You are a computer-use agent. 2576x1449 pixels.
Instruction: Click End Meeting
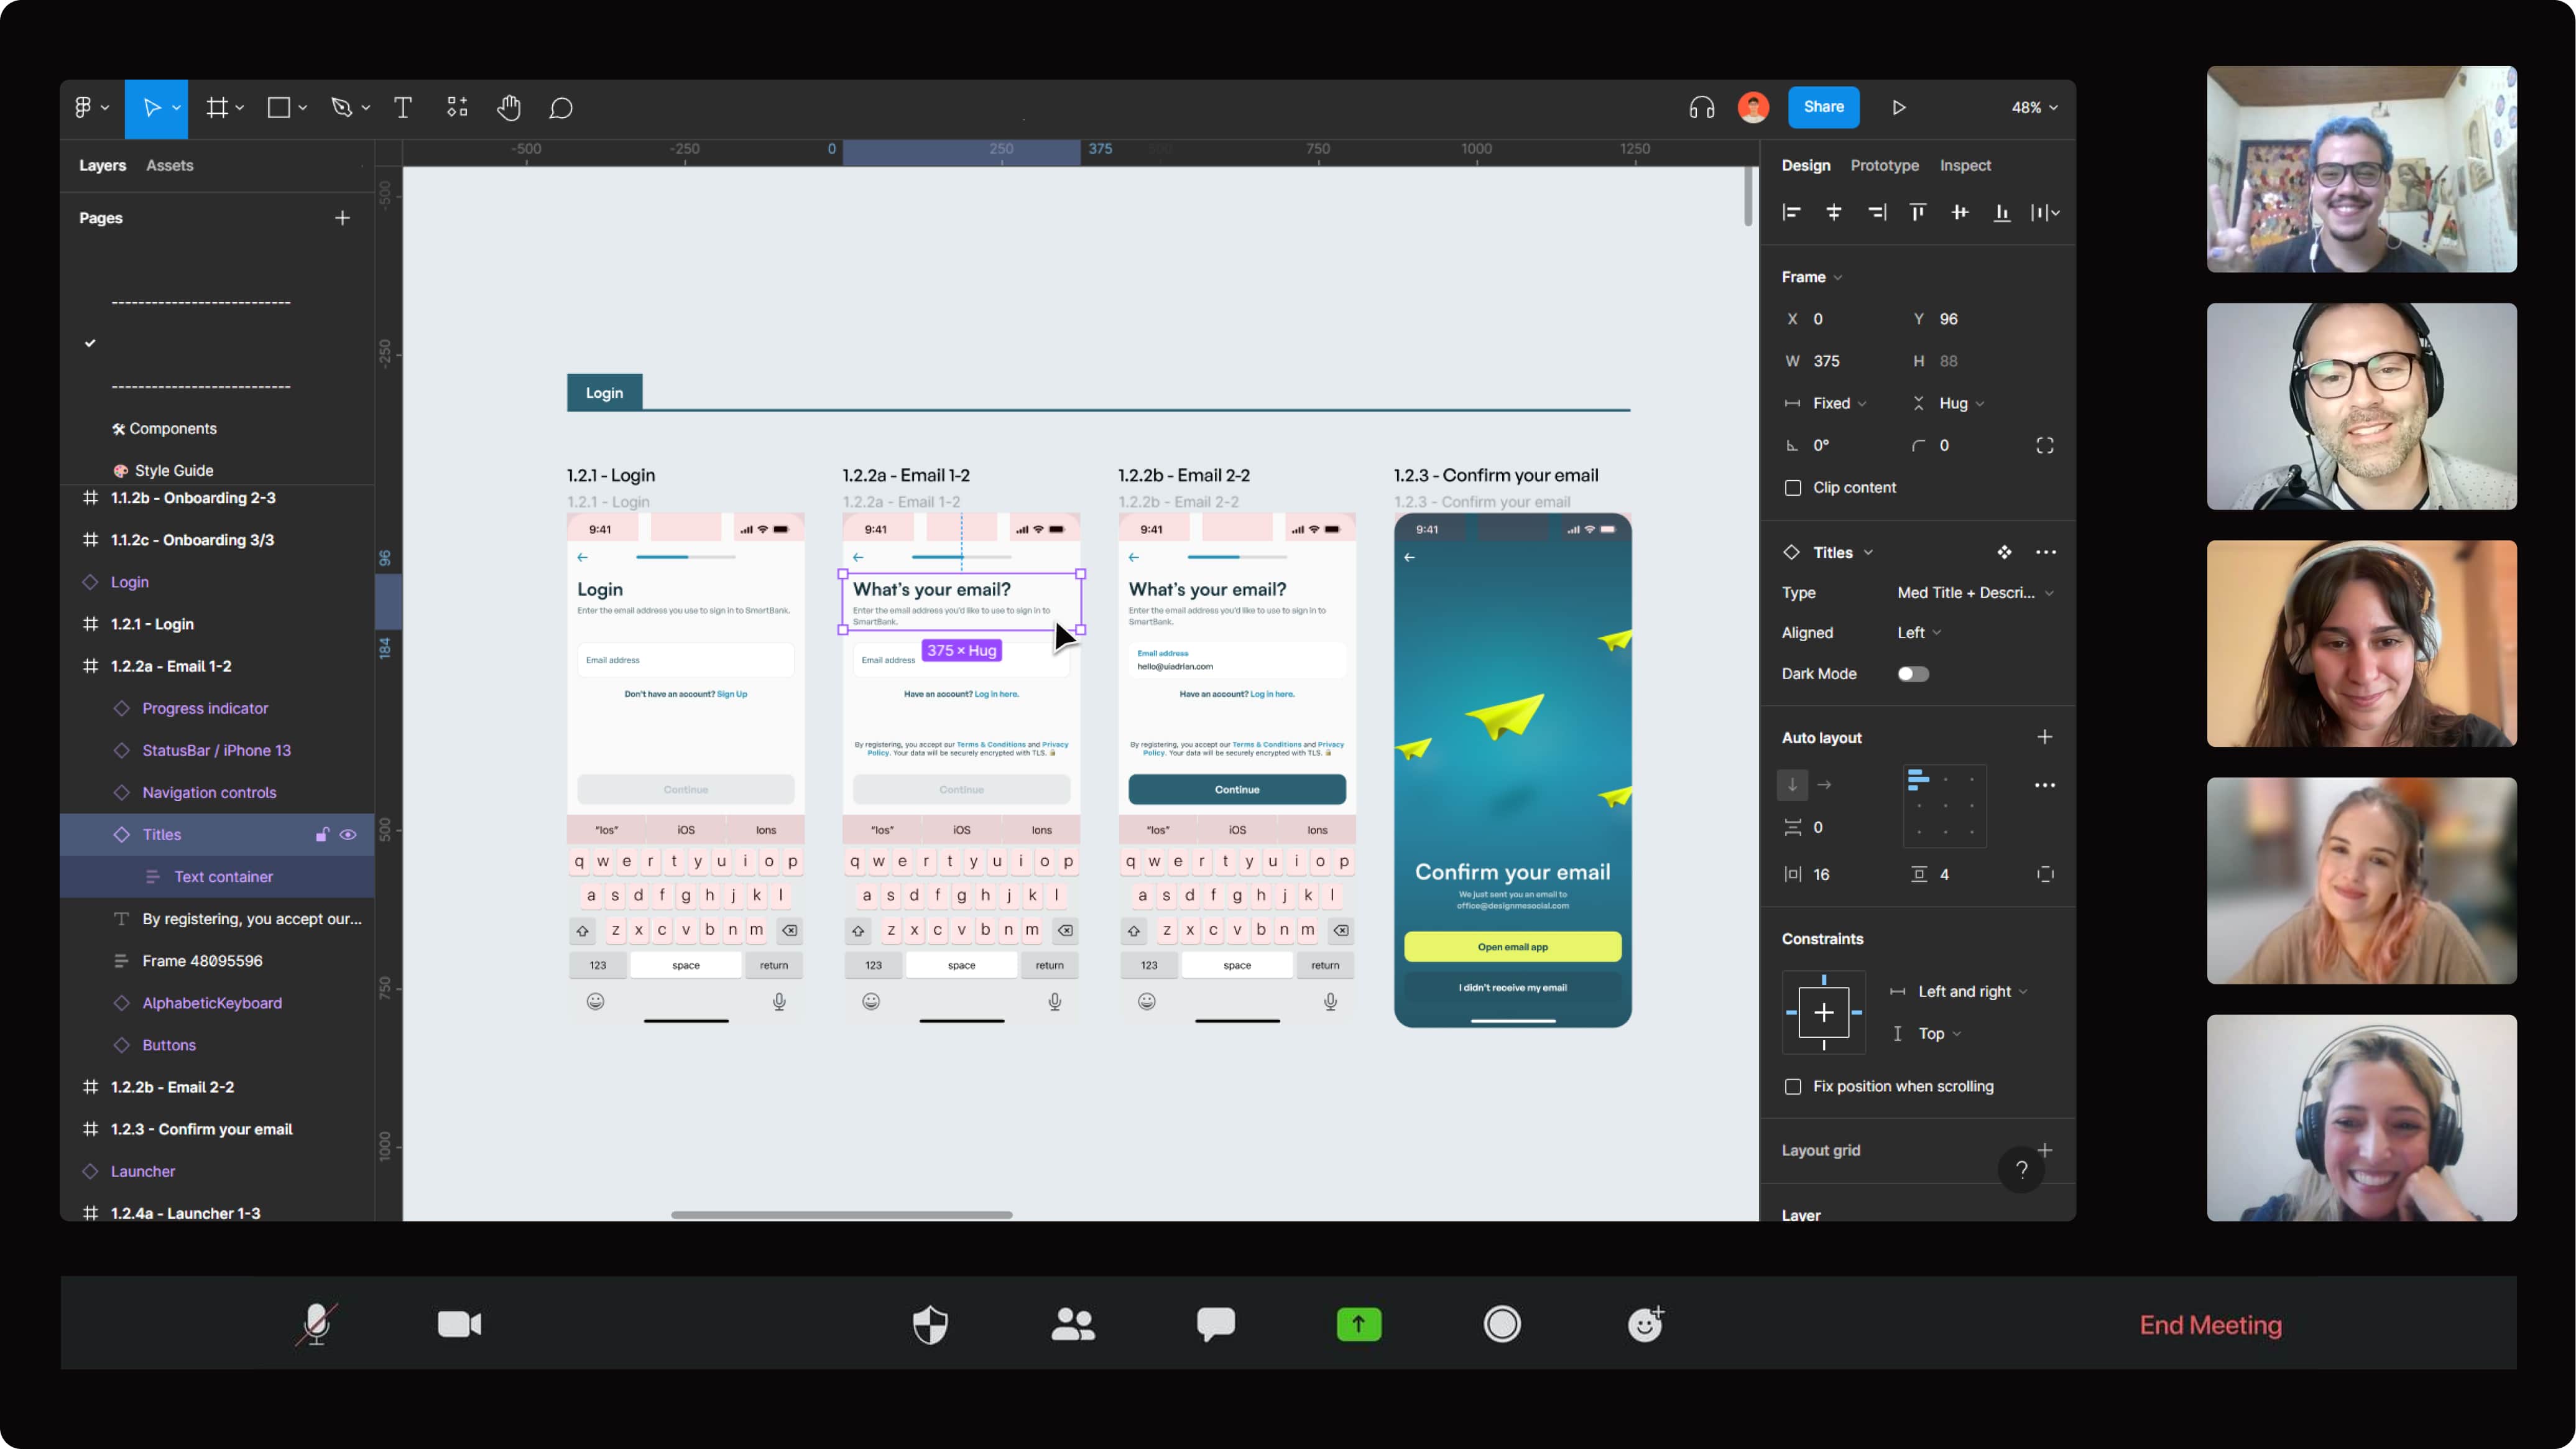click(x=2210, y=1325)
